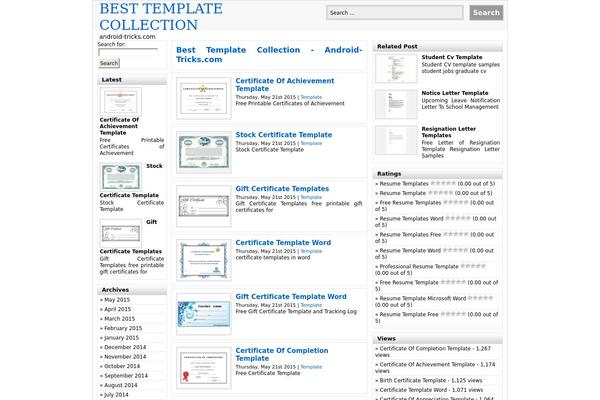Open Resume Templates Free link in Ratings
Image resolution: width=600 pixels, height=400 pixels.
(410, 235)
